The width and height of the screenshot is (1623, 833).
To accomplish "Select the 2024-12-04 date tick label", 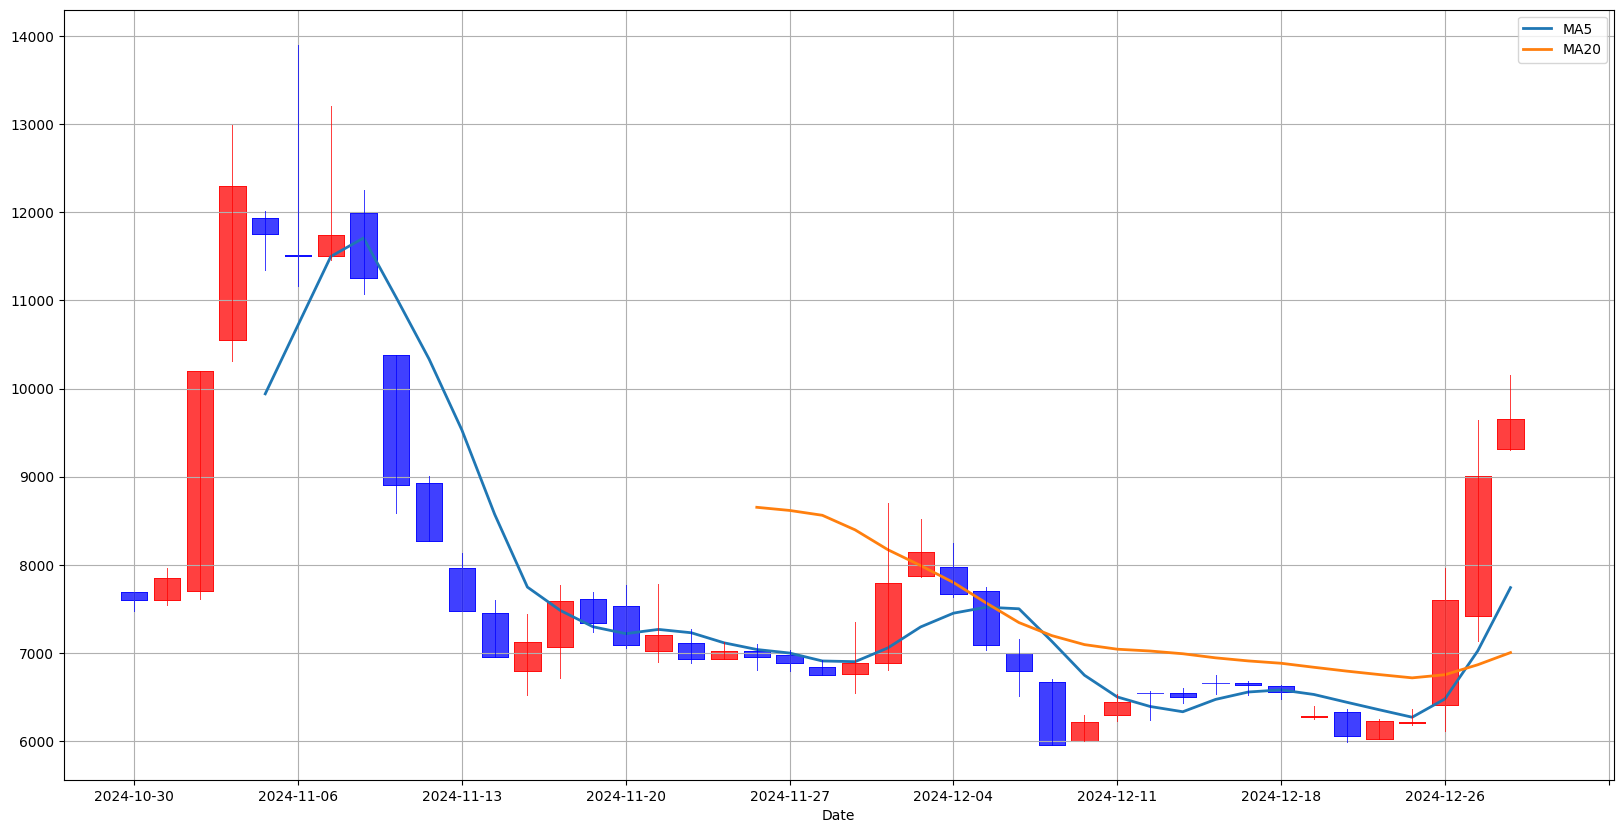I will click(x=953, y=796).
